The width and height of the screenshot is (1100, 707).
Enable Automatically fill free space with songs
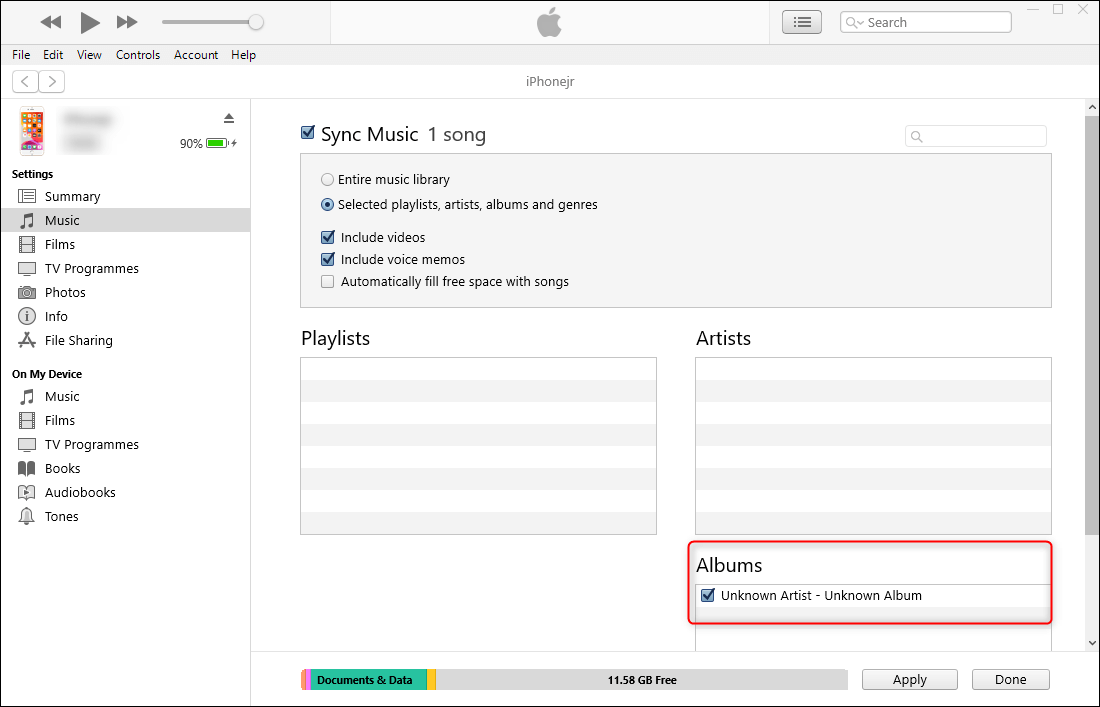pos(328,282)
